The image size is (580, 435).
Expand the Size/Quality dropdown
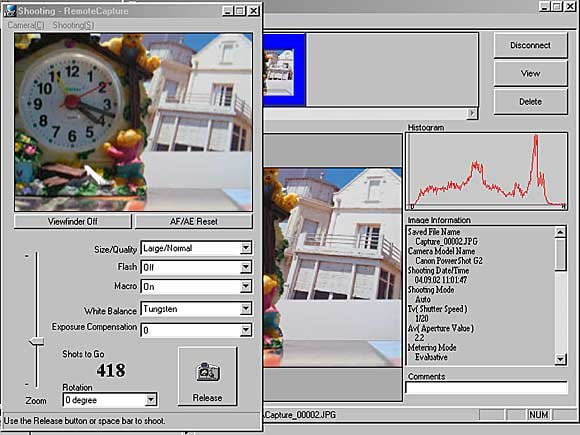(x=246, y=248)
